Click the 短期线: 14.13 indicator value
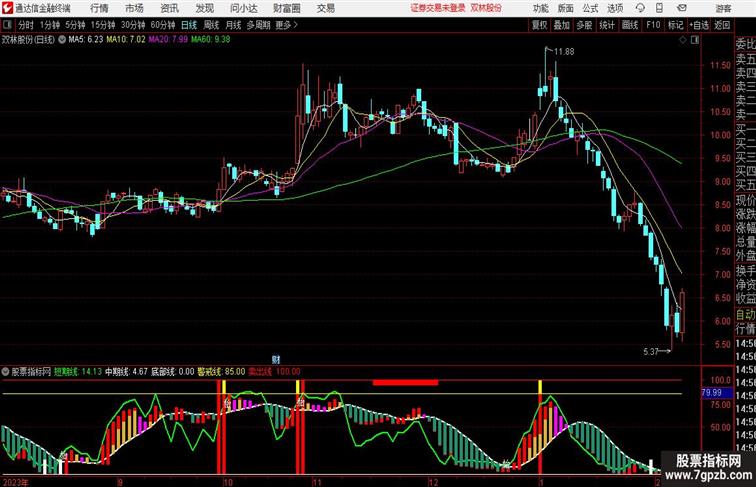 pyautogui.click(x=78, y=372)
